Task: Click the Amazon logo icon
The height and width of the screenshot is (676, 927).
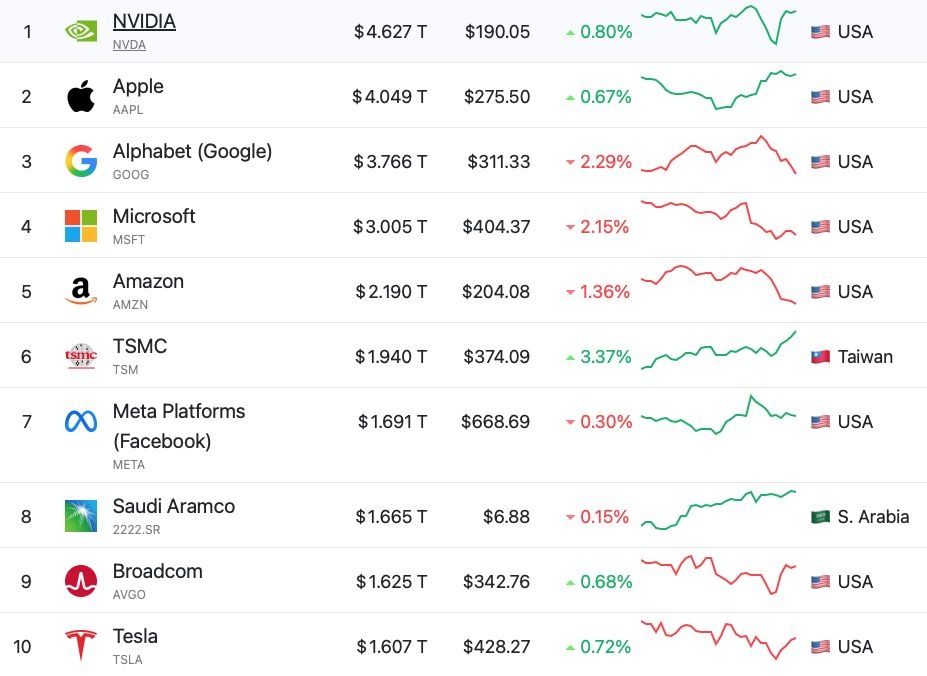Action: [x=81, y=291]
